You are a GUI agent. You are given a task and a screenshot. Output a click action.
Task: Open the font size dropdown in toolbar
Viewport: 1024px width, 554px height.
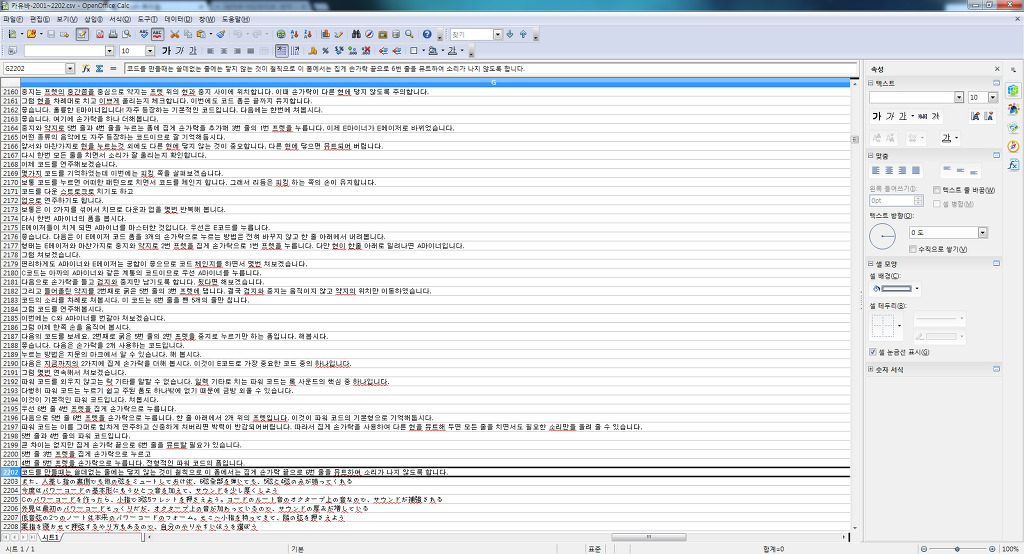[x=152, y=50]
